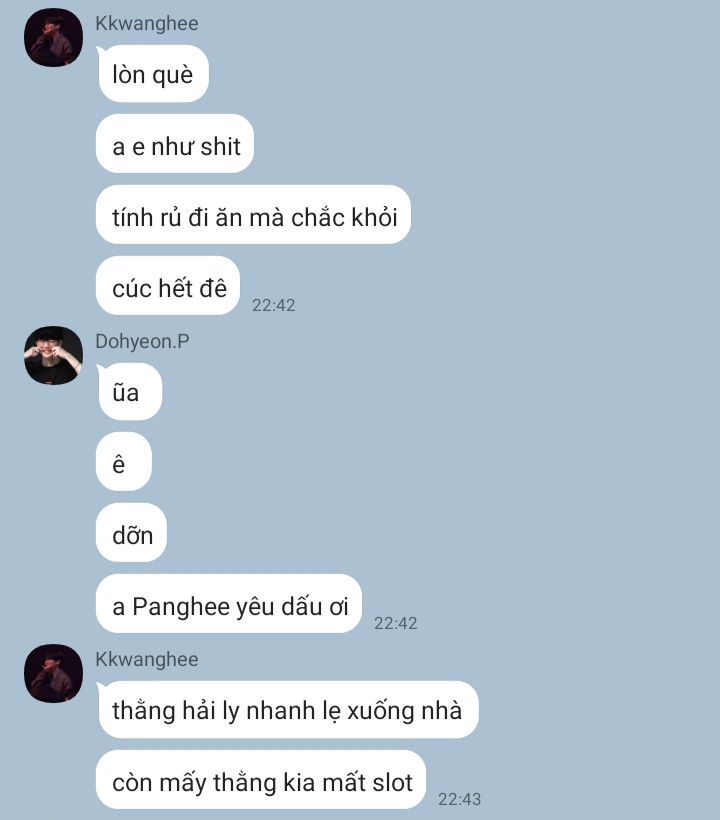Tap Kkwanghee name above 'thằng hải ly' message
Image resolution: width=720 pixels, height=820 pixels.
(x=147, y=659)
